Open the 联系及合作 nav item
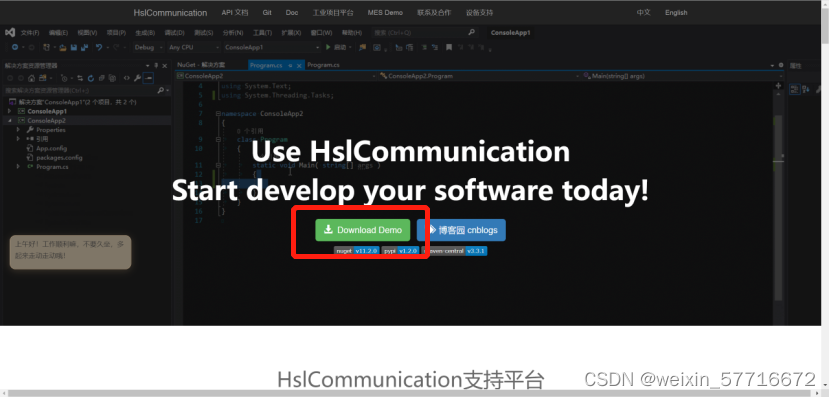 pyautogui.click(x=434, y=13)
